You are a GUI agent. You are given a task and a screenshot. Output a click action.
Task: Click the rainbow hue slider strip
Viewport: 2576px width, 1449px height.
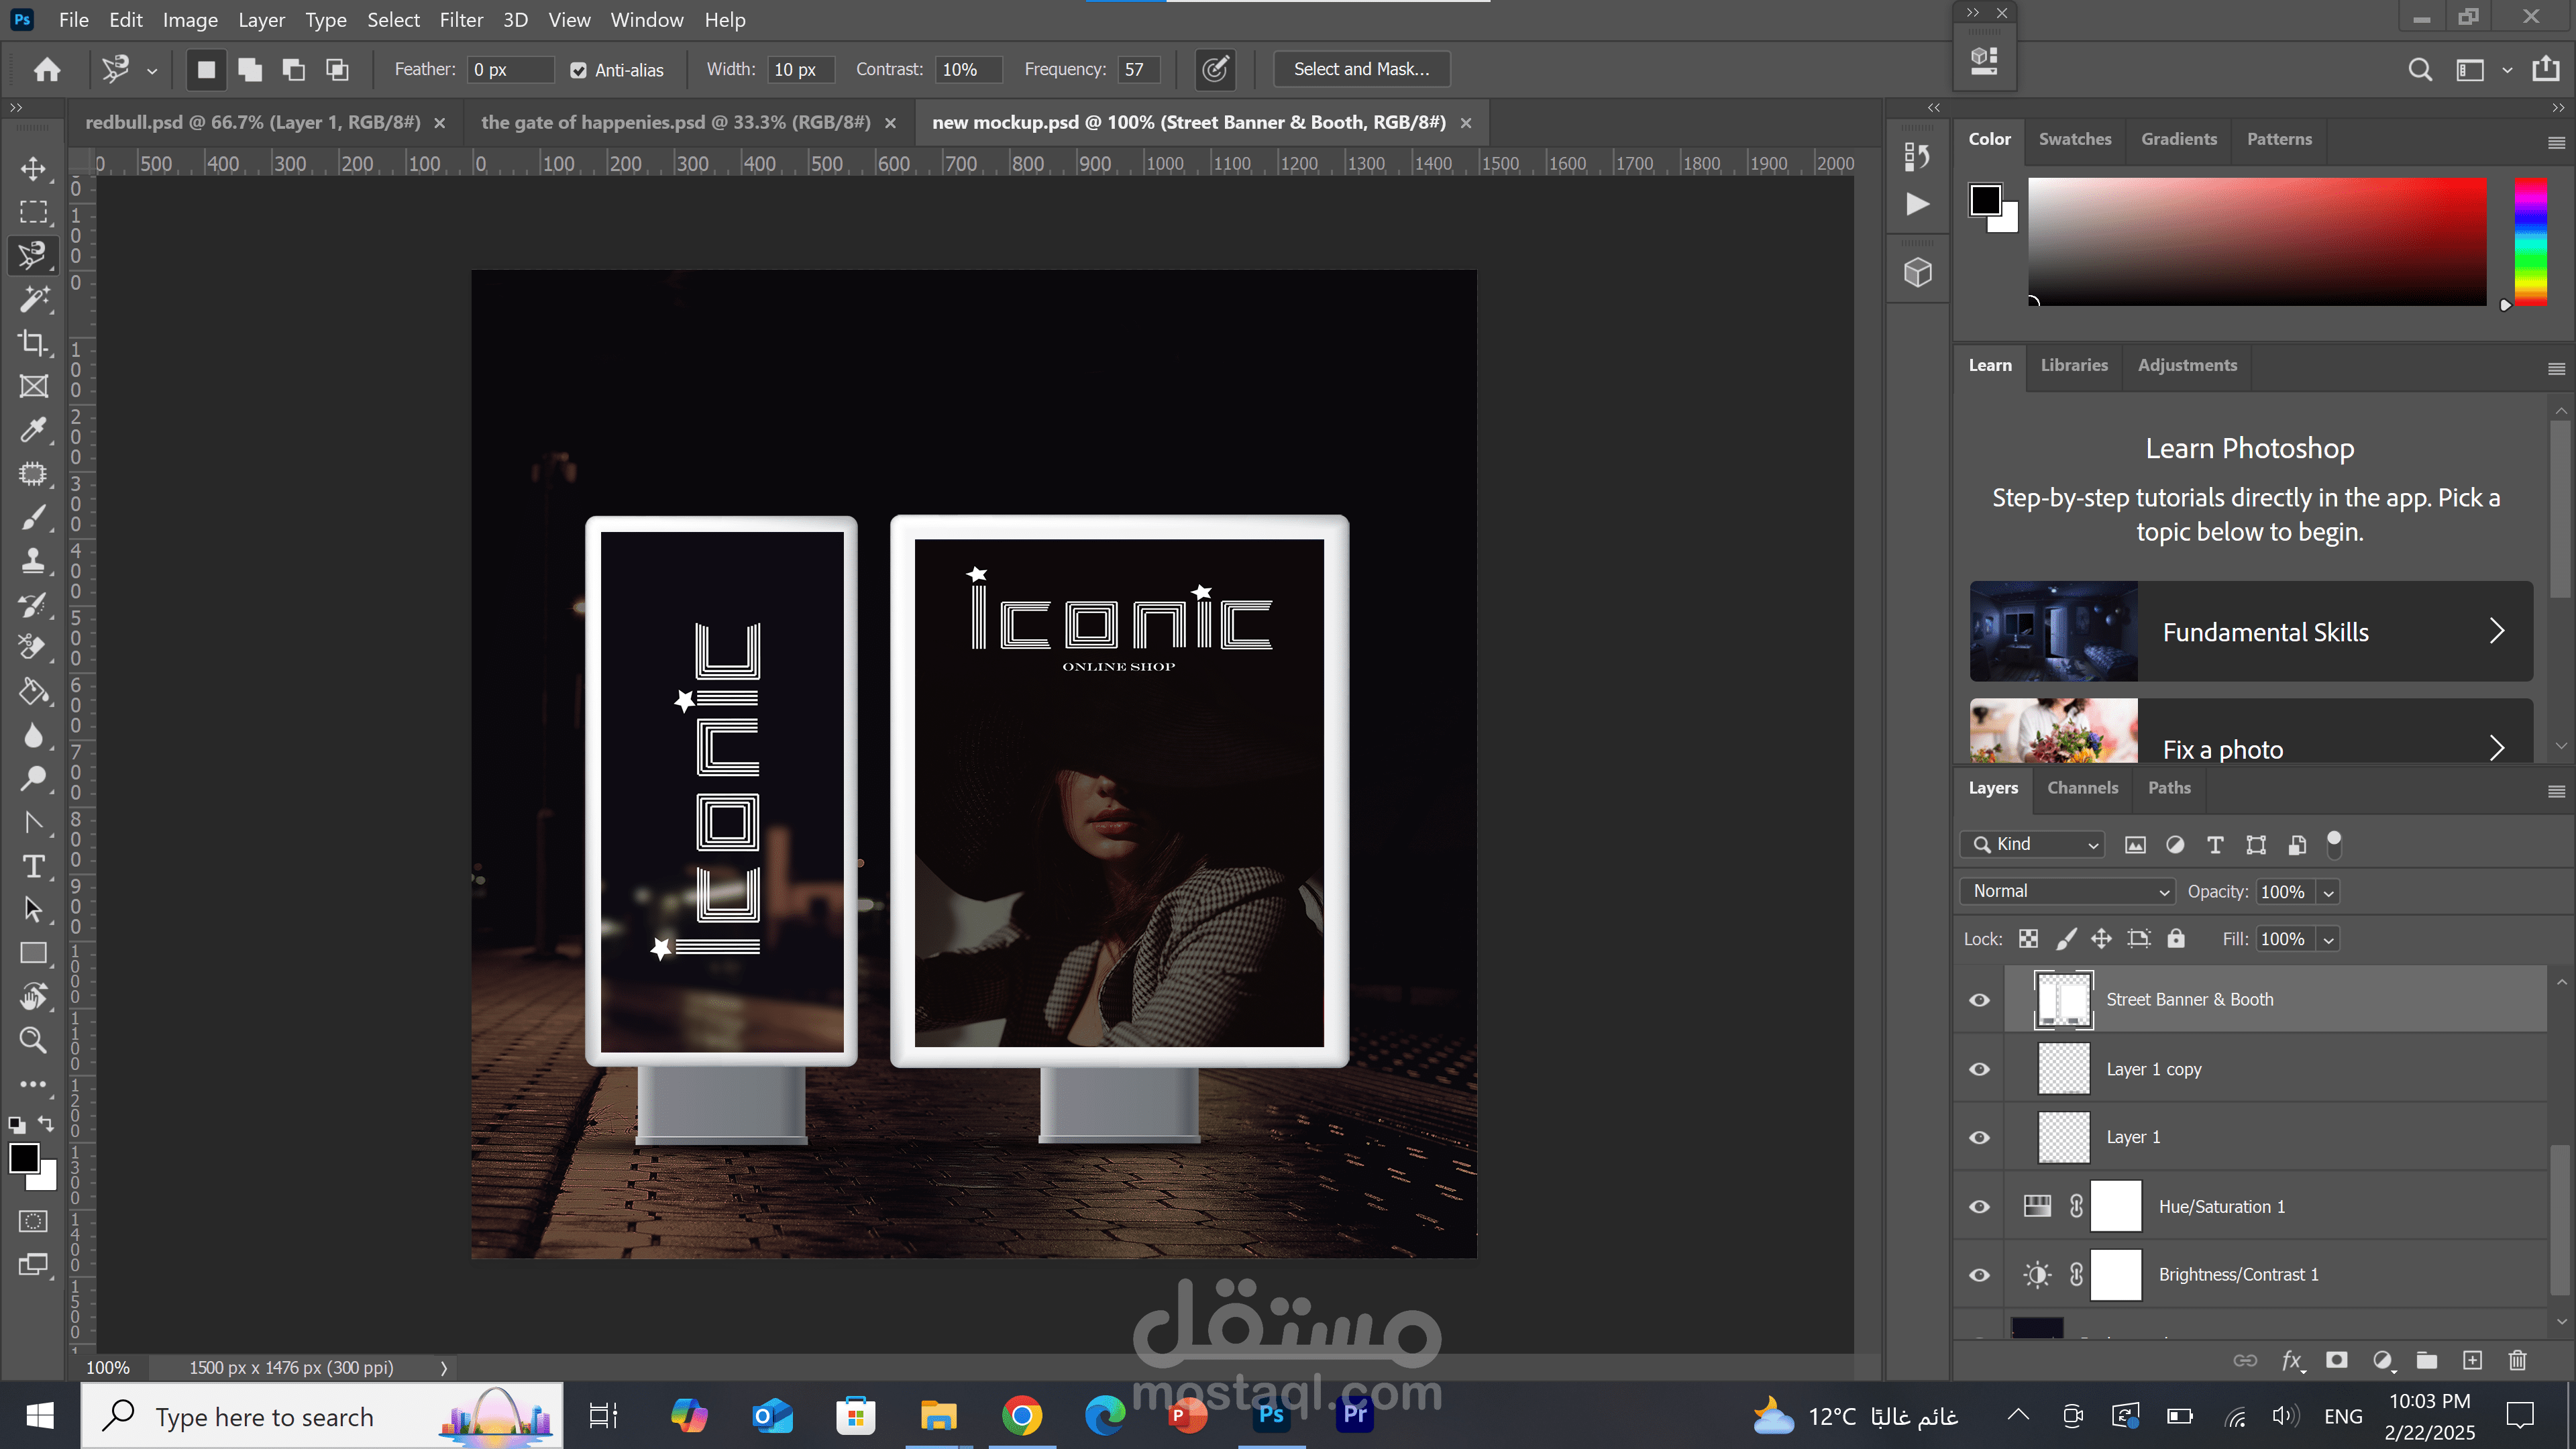pyautogui.click(x=2530, y=241)
